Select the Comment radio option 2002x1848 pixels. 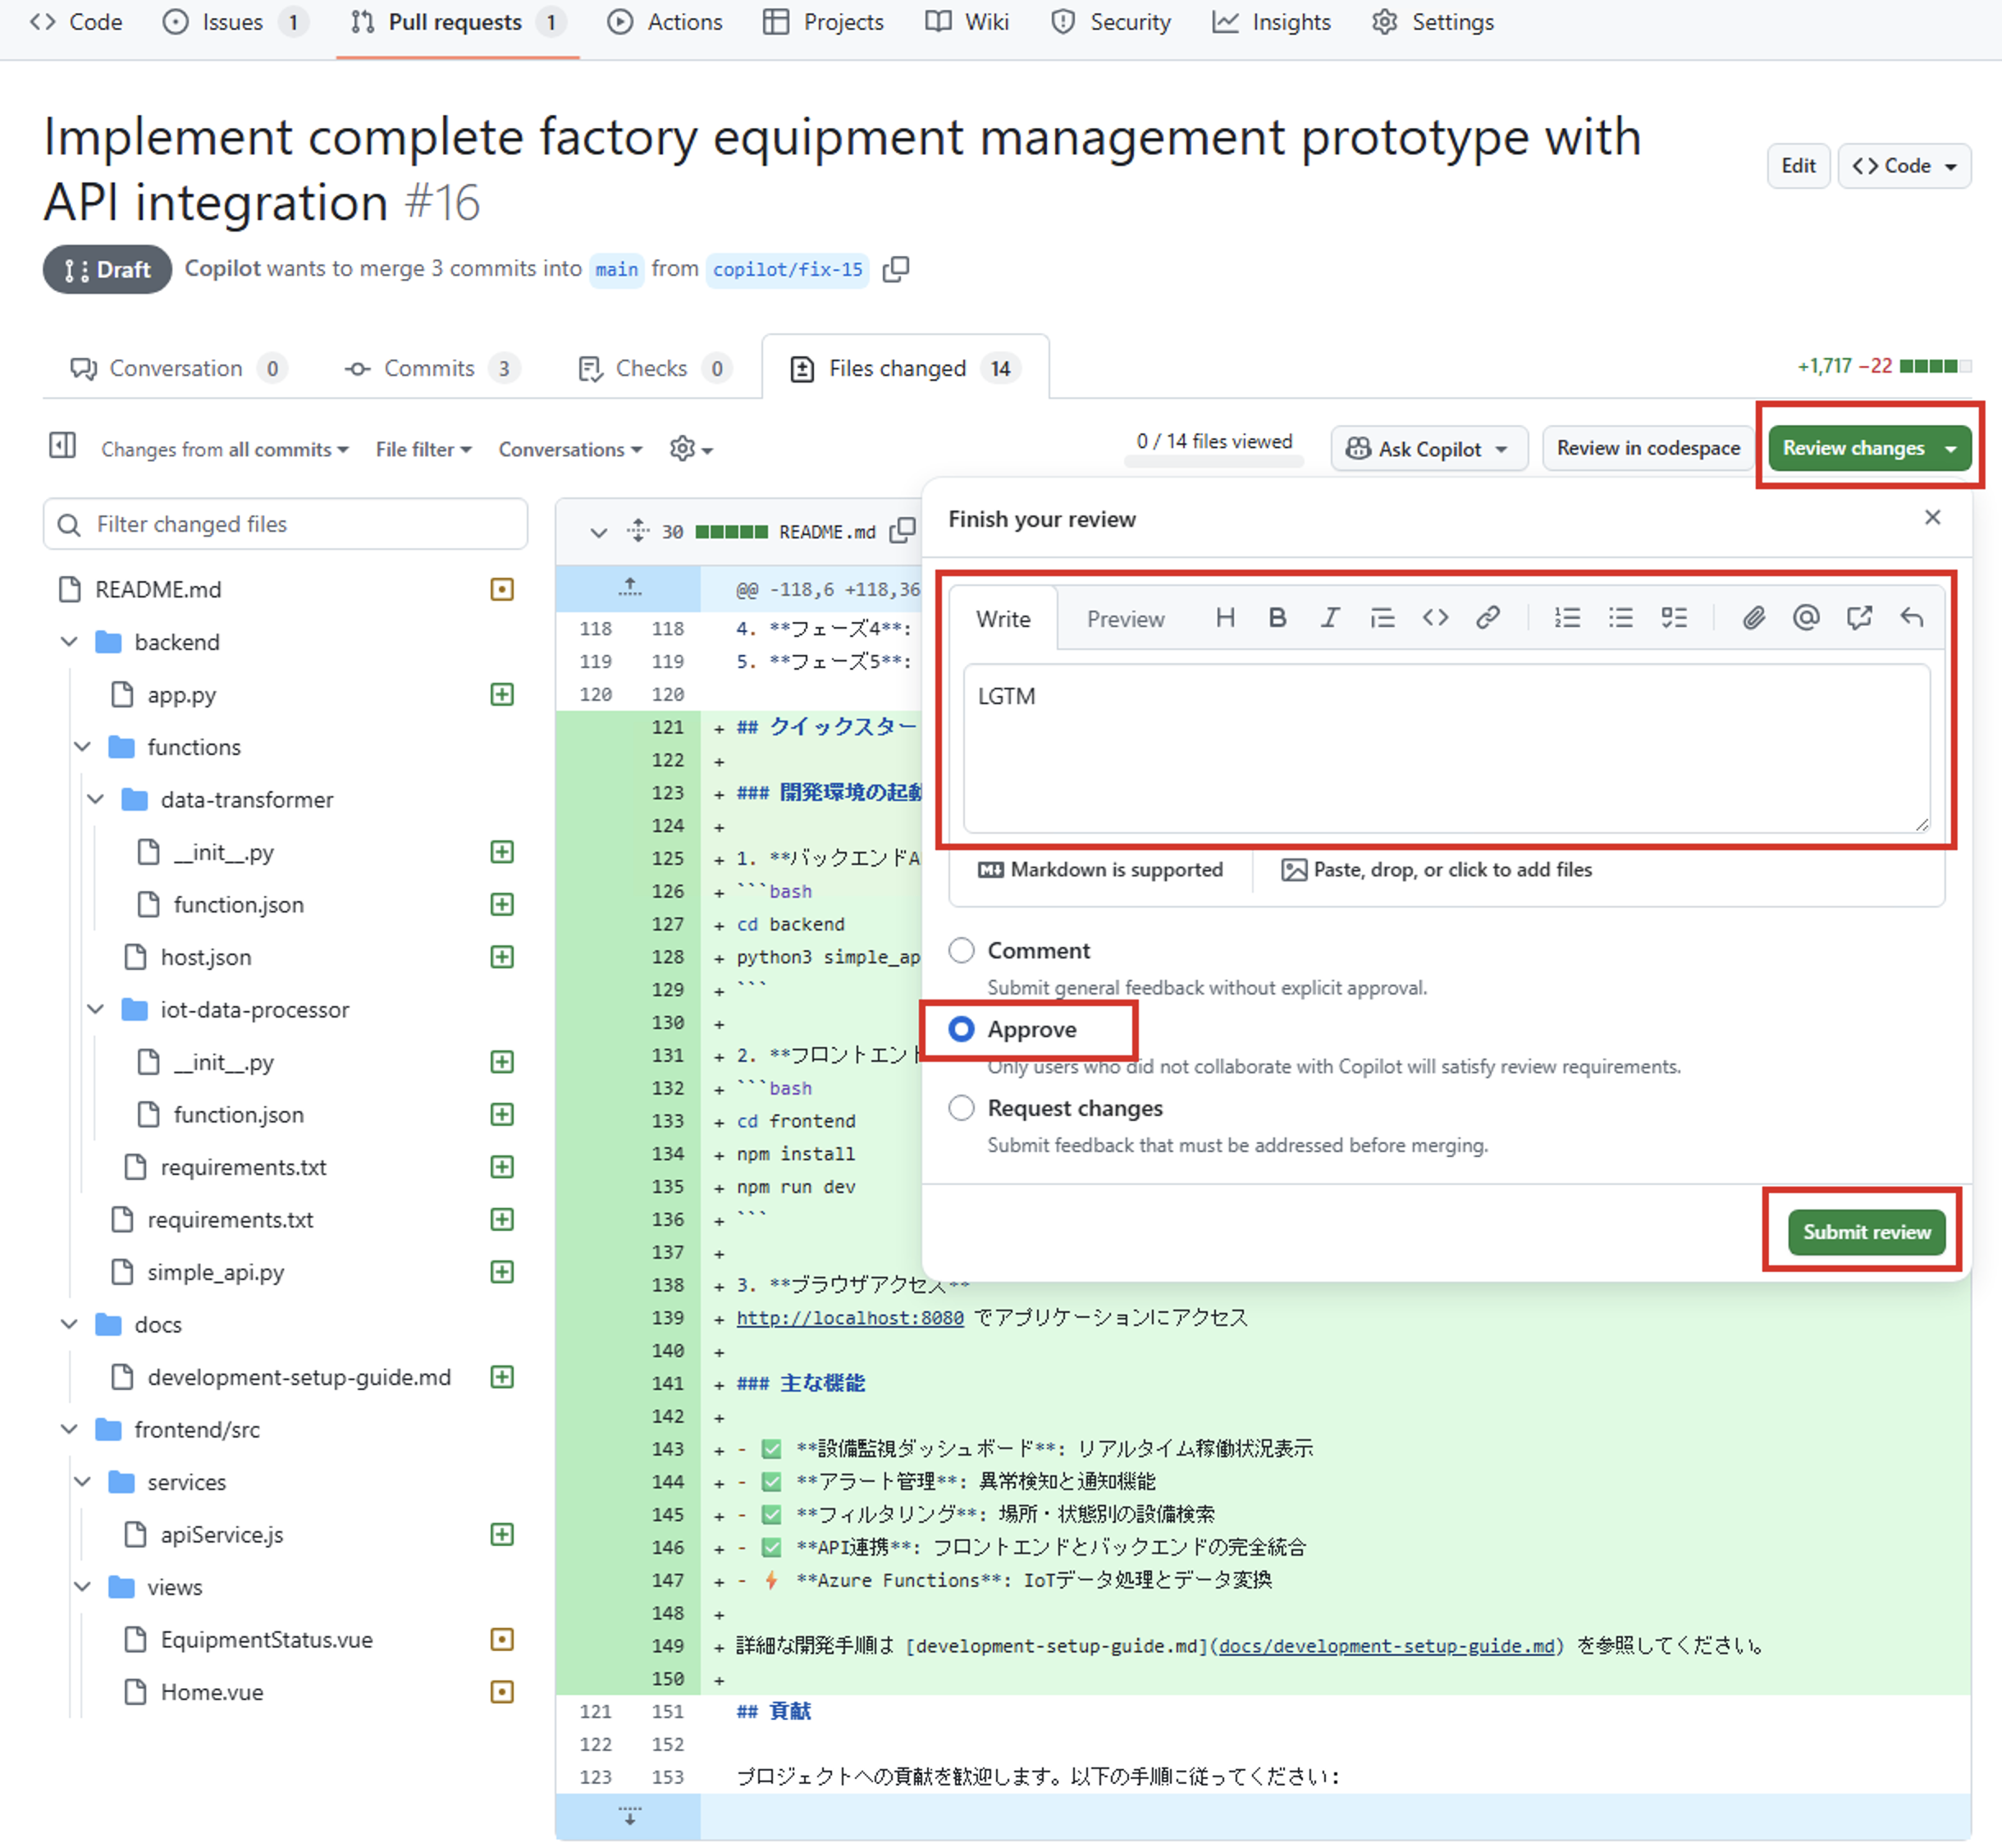[x=961, y=950]
